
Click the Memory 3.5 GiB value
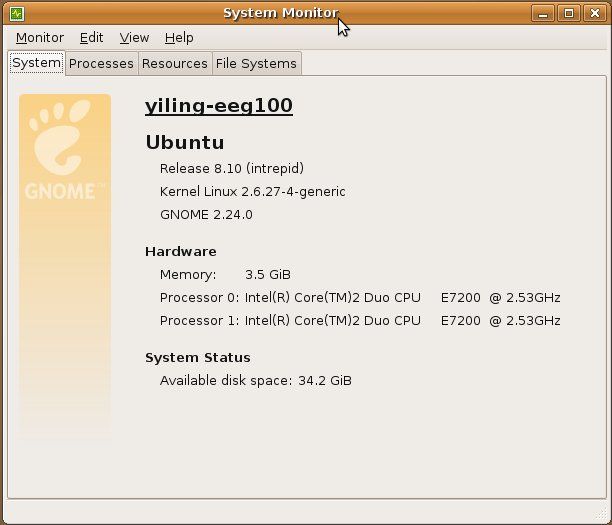(x=268, y=274)
